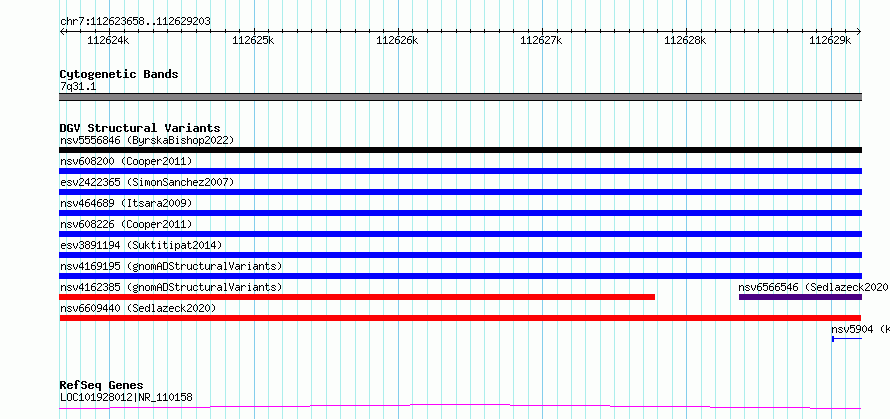Click the red nsv6609440 variant bar
This screenshot has height=419, width=890.
click(460, 318)
